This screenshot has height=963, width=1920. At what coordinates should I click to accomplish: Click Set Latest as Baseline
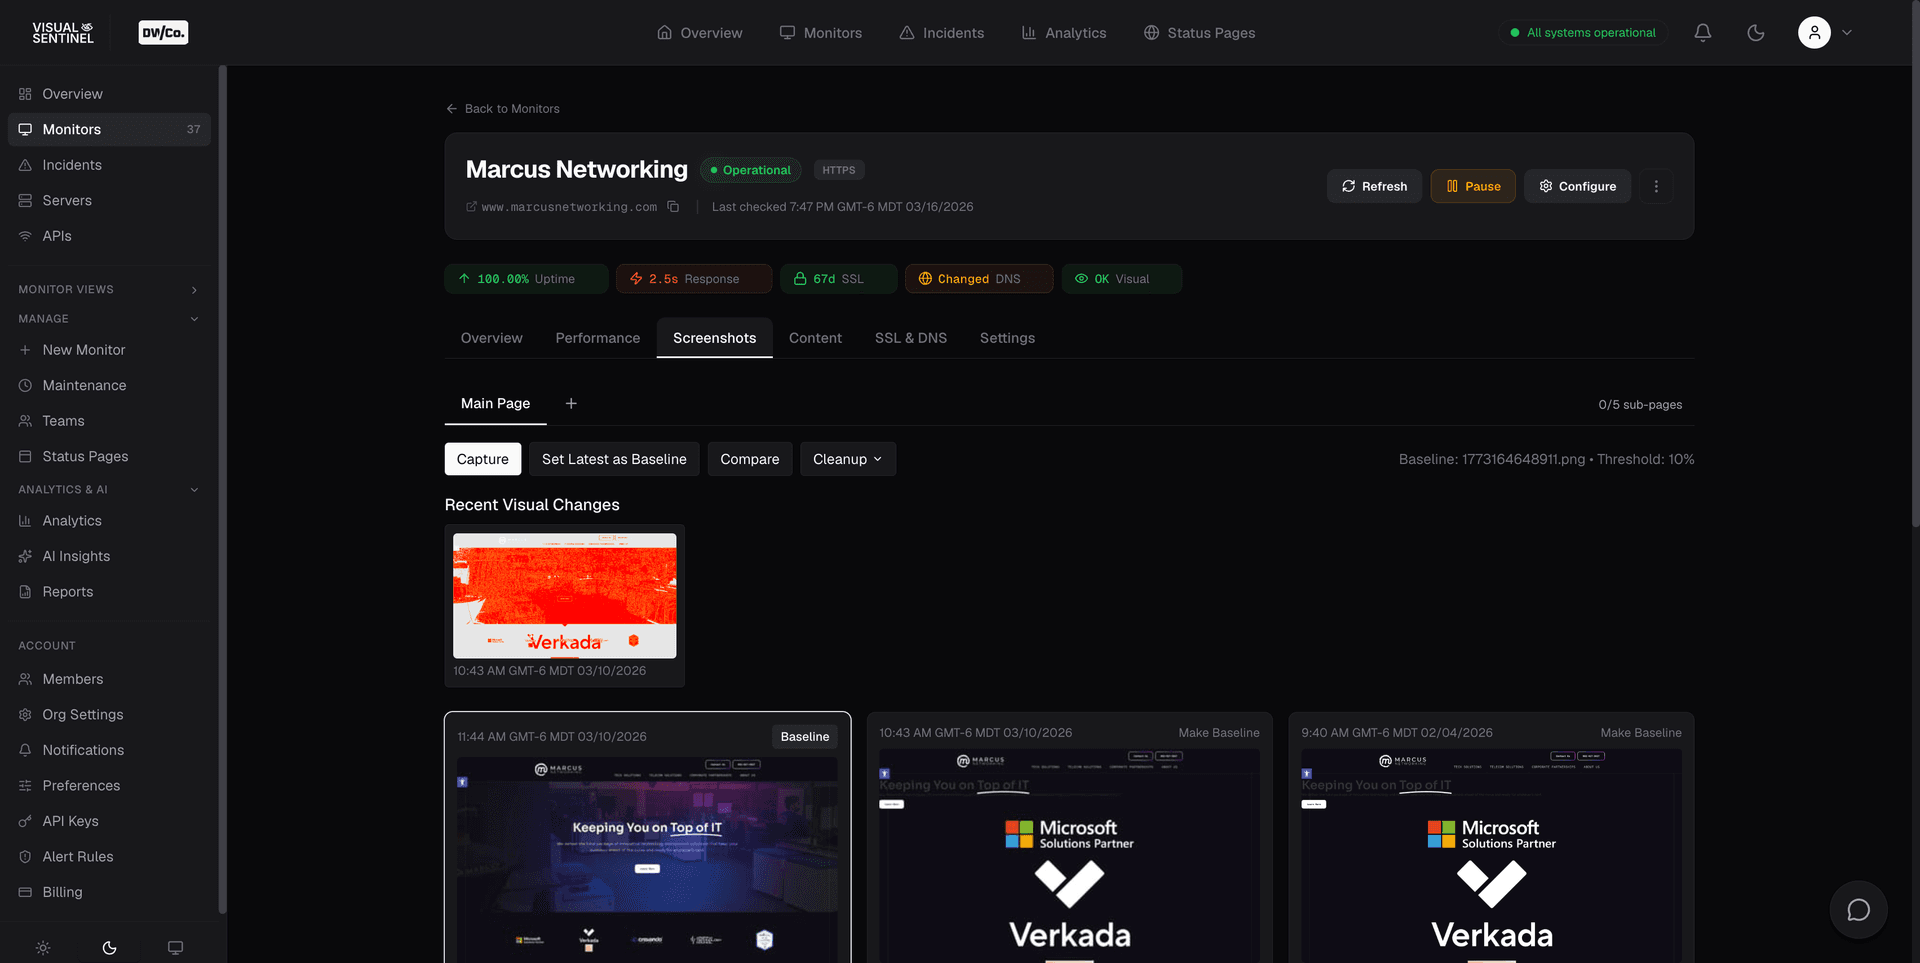[x=614, y=459]
